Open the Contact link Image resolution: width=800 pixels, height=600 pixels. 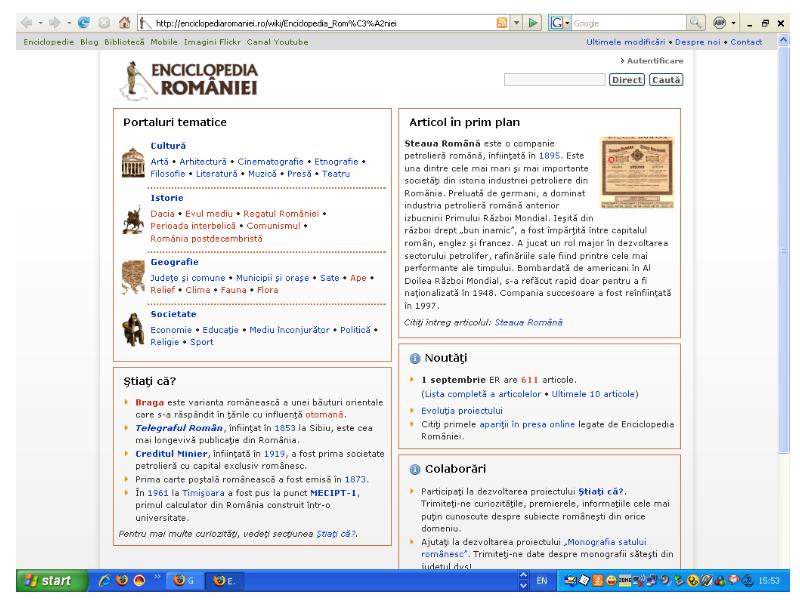746,42
